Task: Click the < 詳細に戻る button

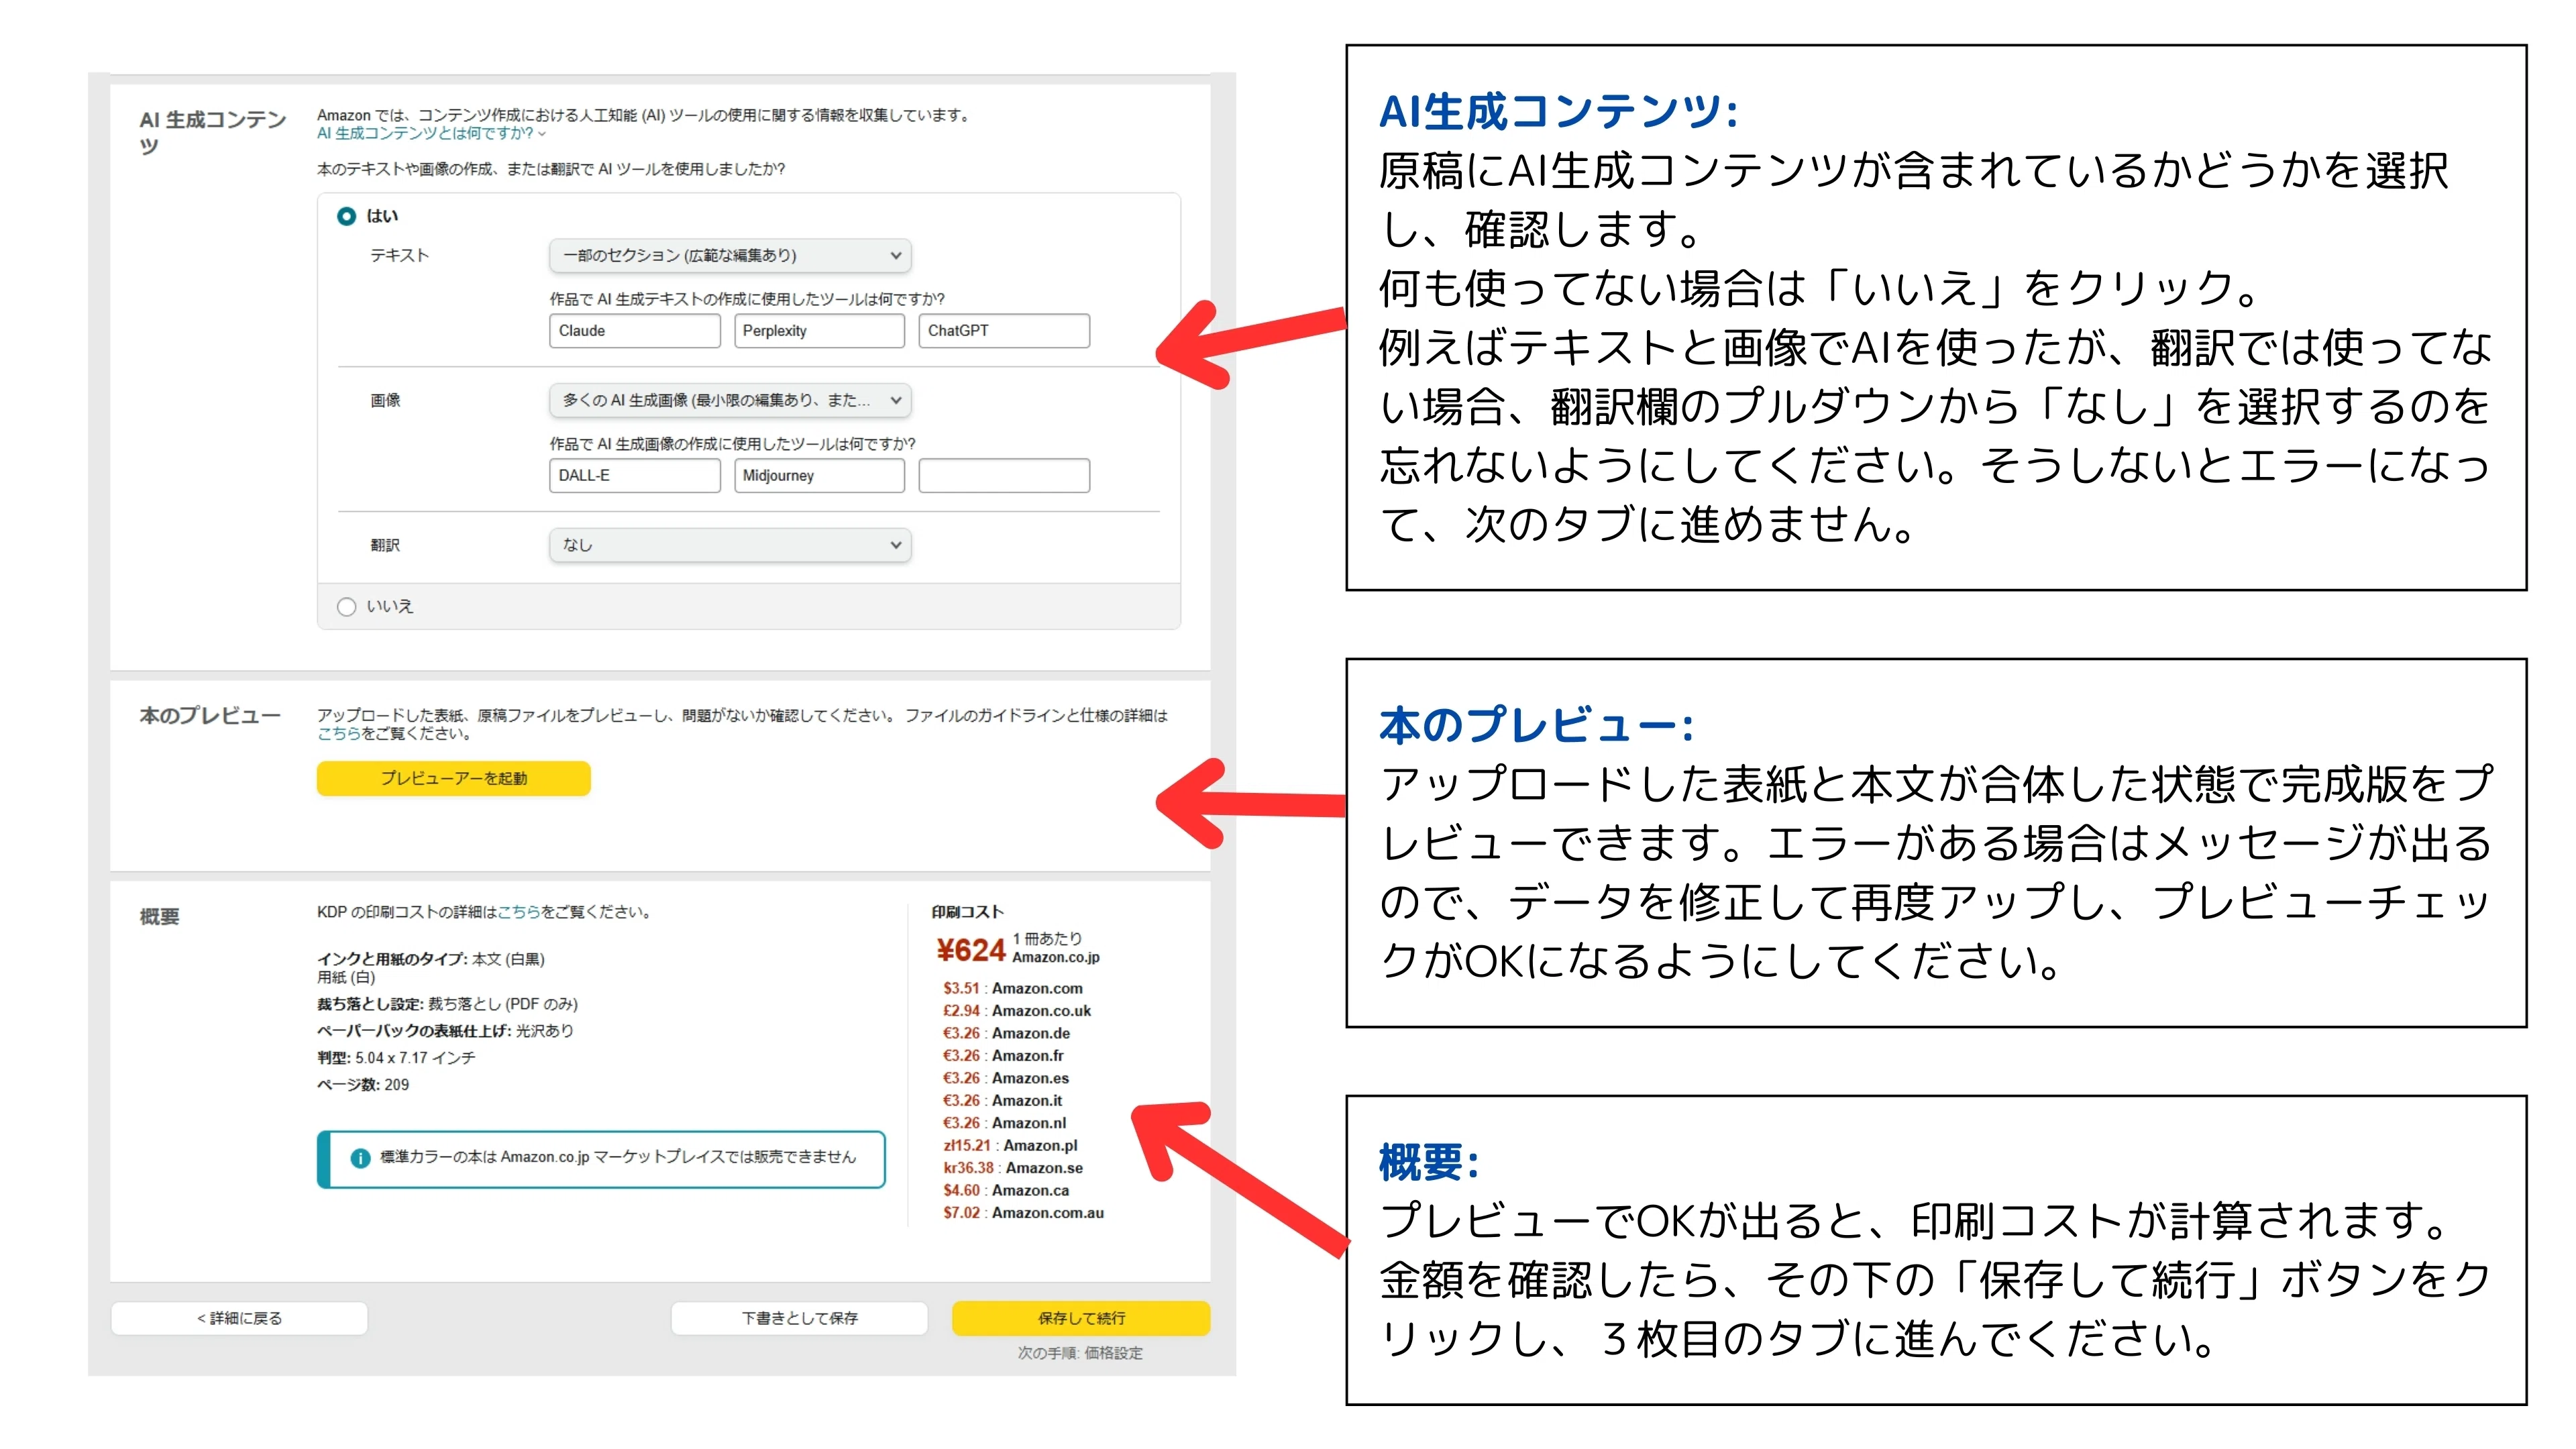Action: (239, 1318)
